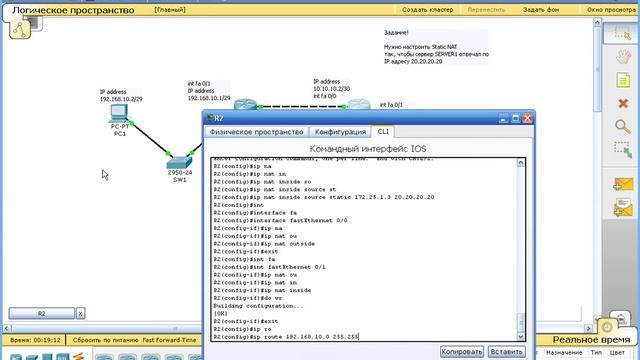Open the logical workspace navigation icon

(x=20, y=29)
